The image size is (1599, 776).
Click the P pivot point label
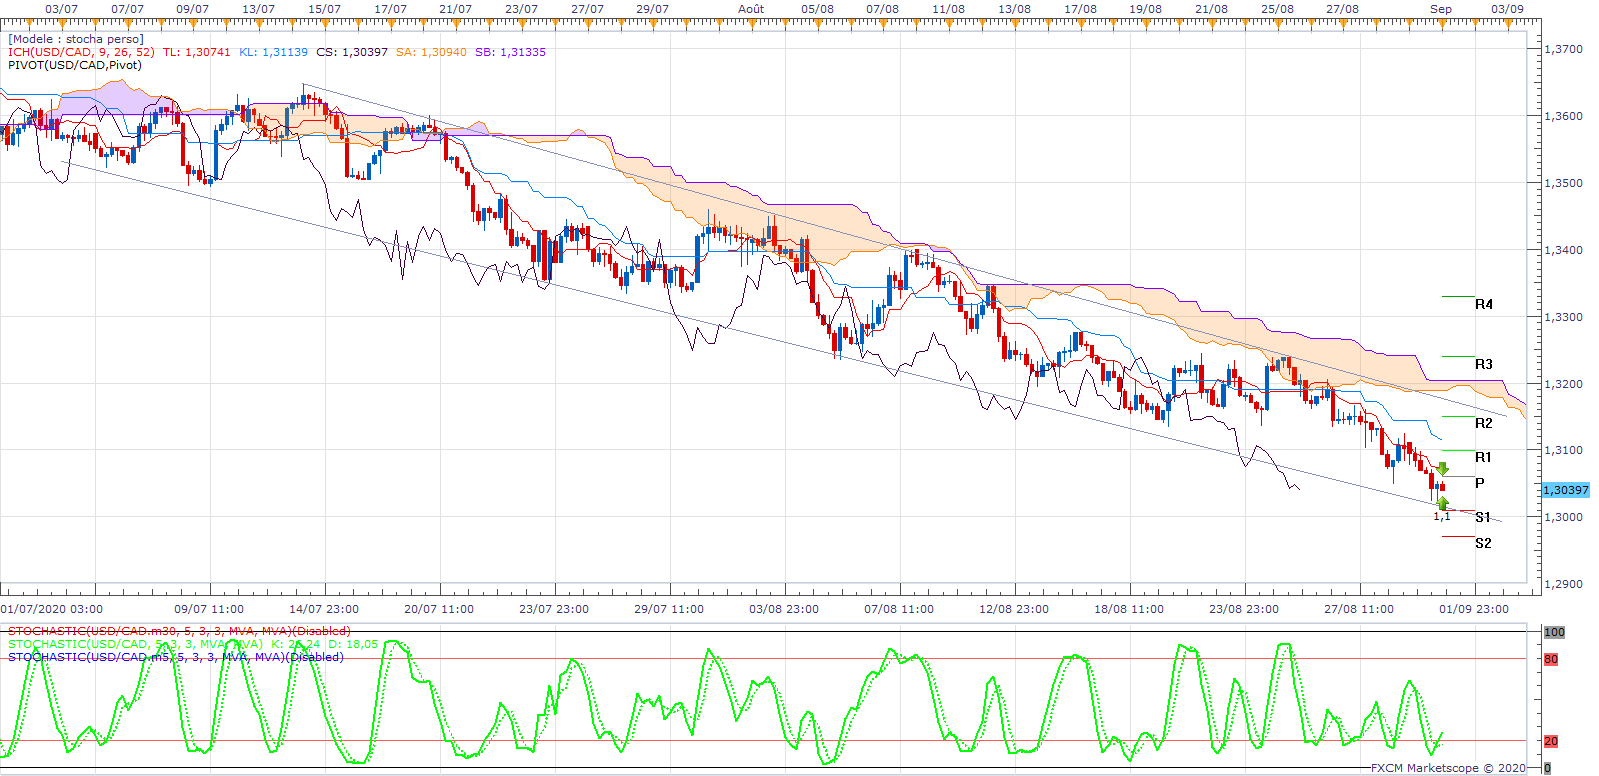point(1480,483)
